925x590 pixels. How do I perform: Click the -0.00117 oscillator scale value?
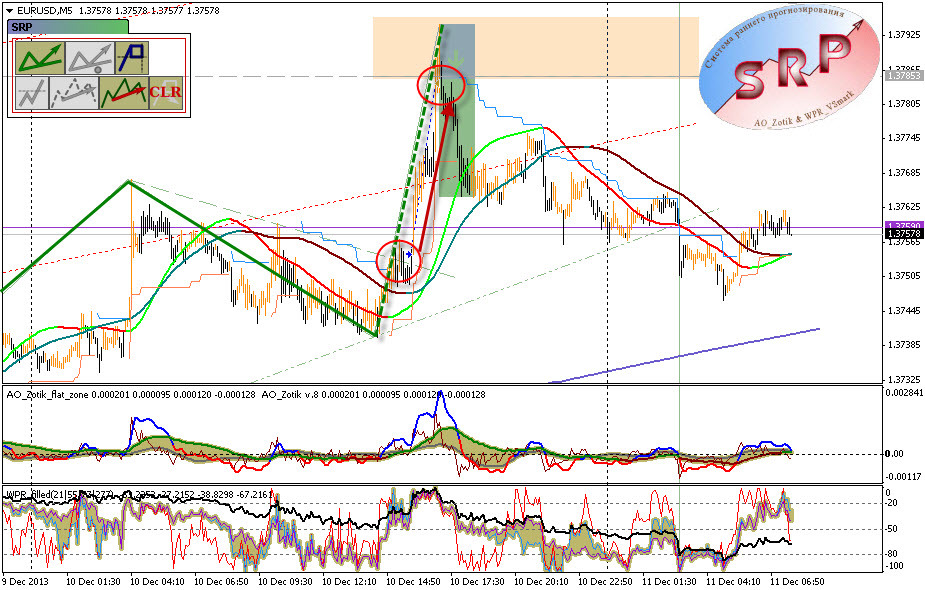[904, 476]
